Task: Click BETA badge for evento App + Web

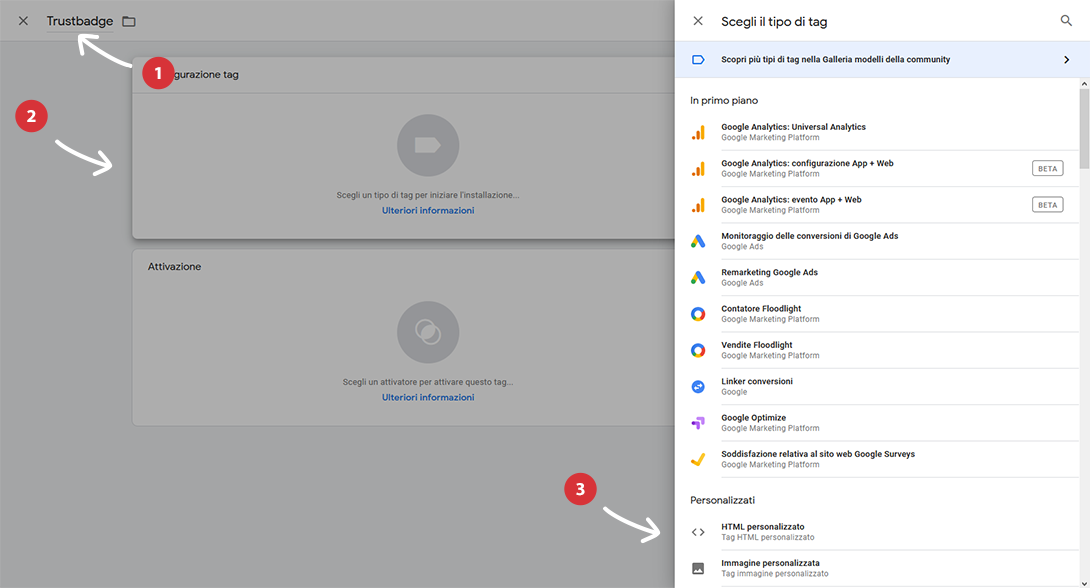Action: 1047,204
